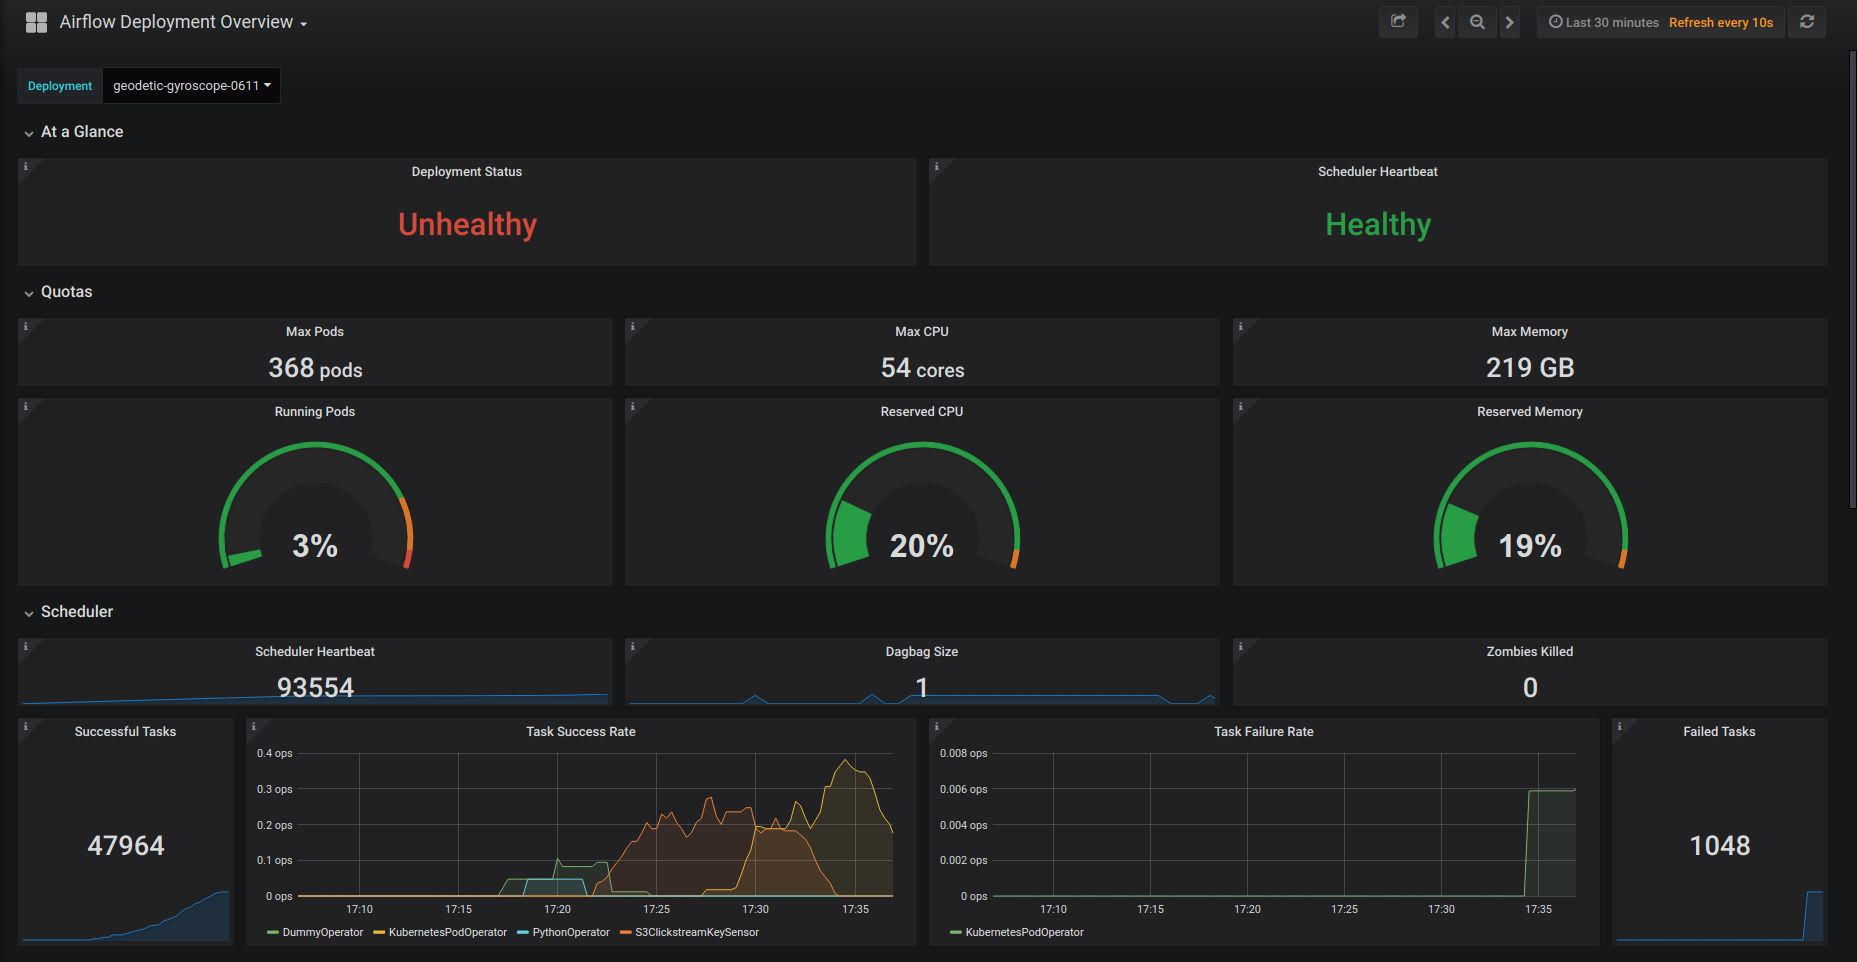Collapse the Scheduler row
The width and height of the screenshot is (1857, 962).
tap(75, 611)
